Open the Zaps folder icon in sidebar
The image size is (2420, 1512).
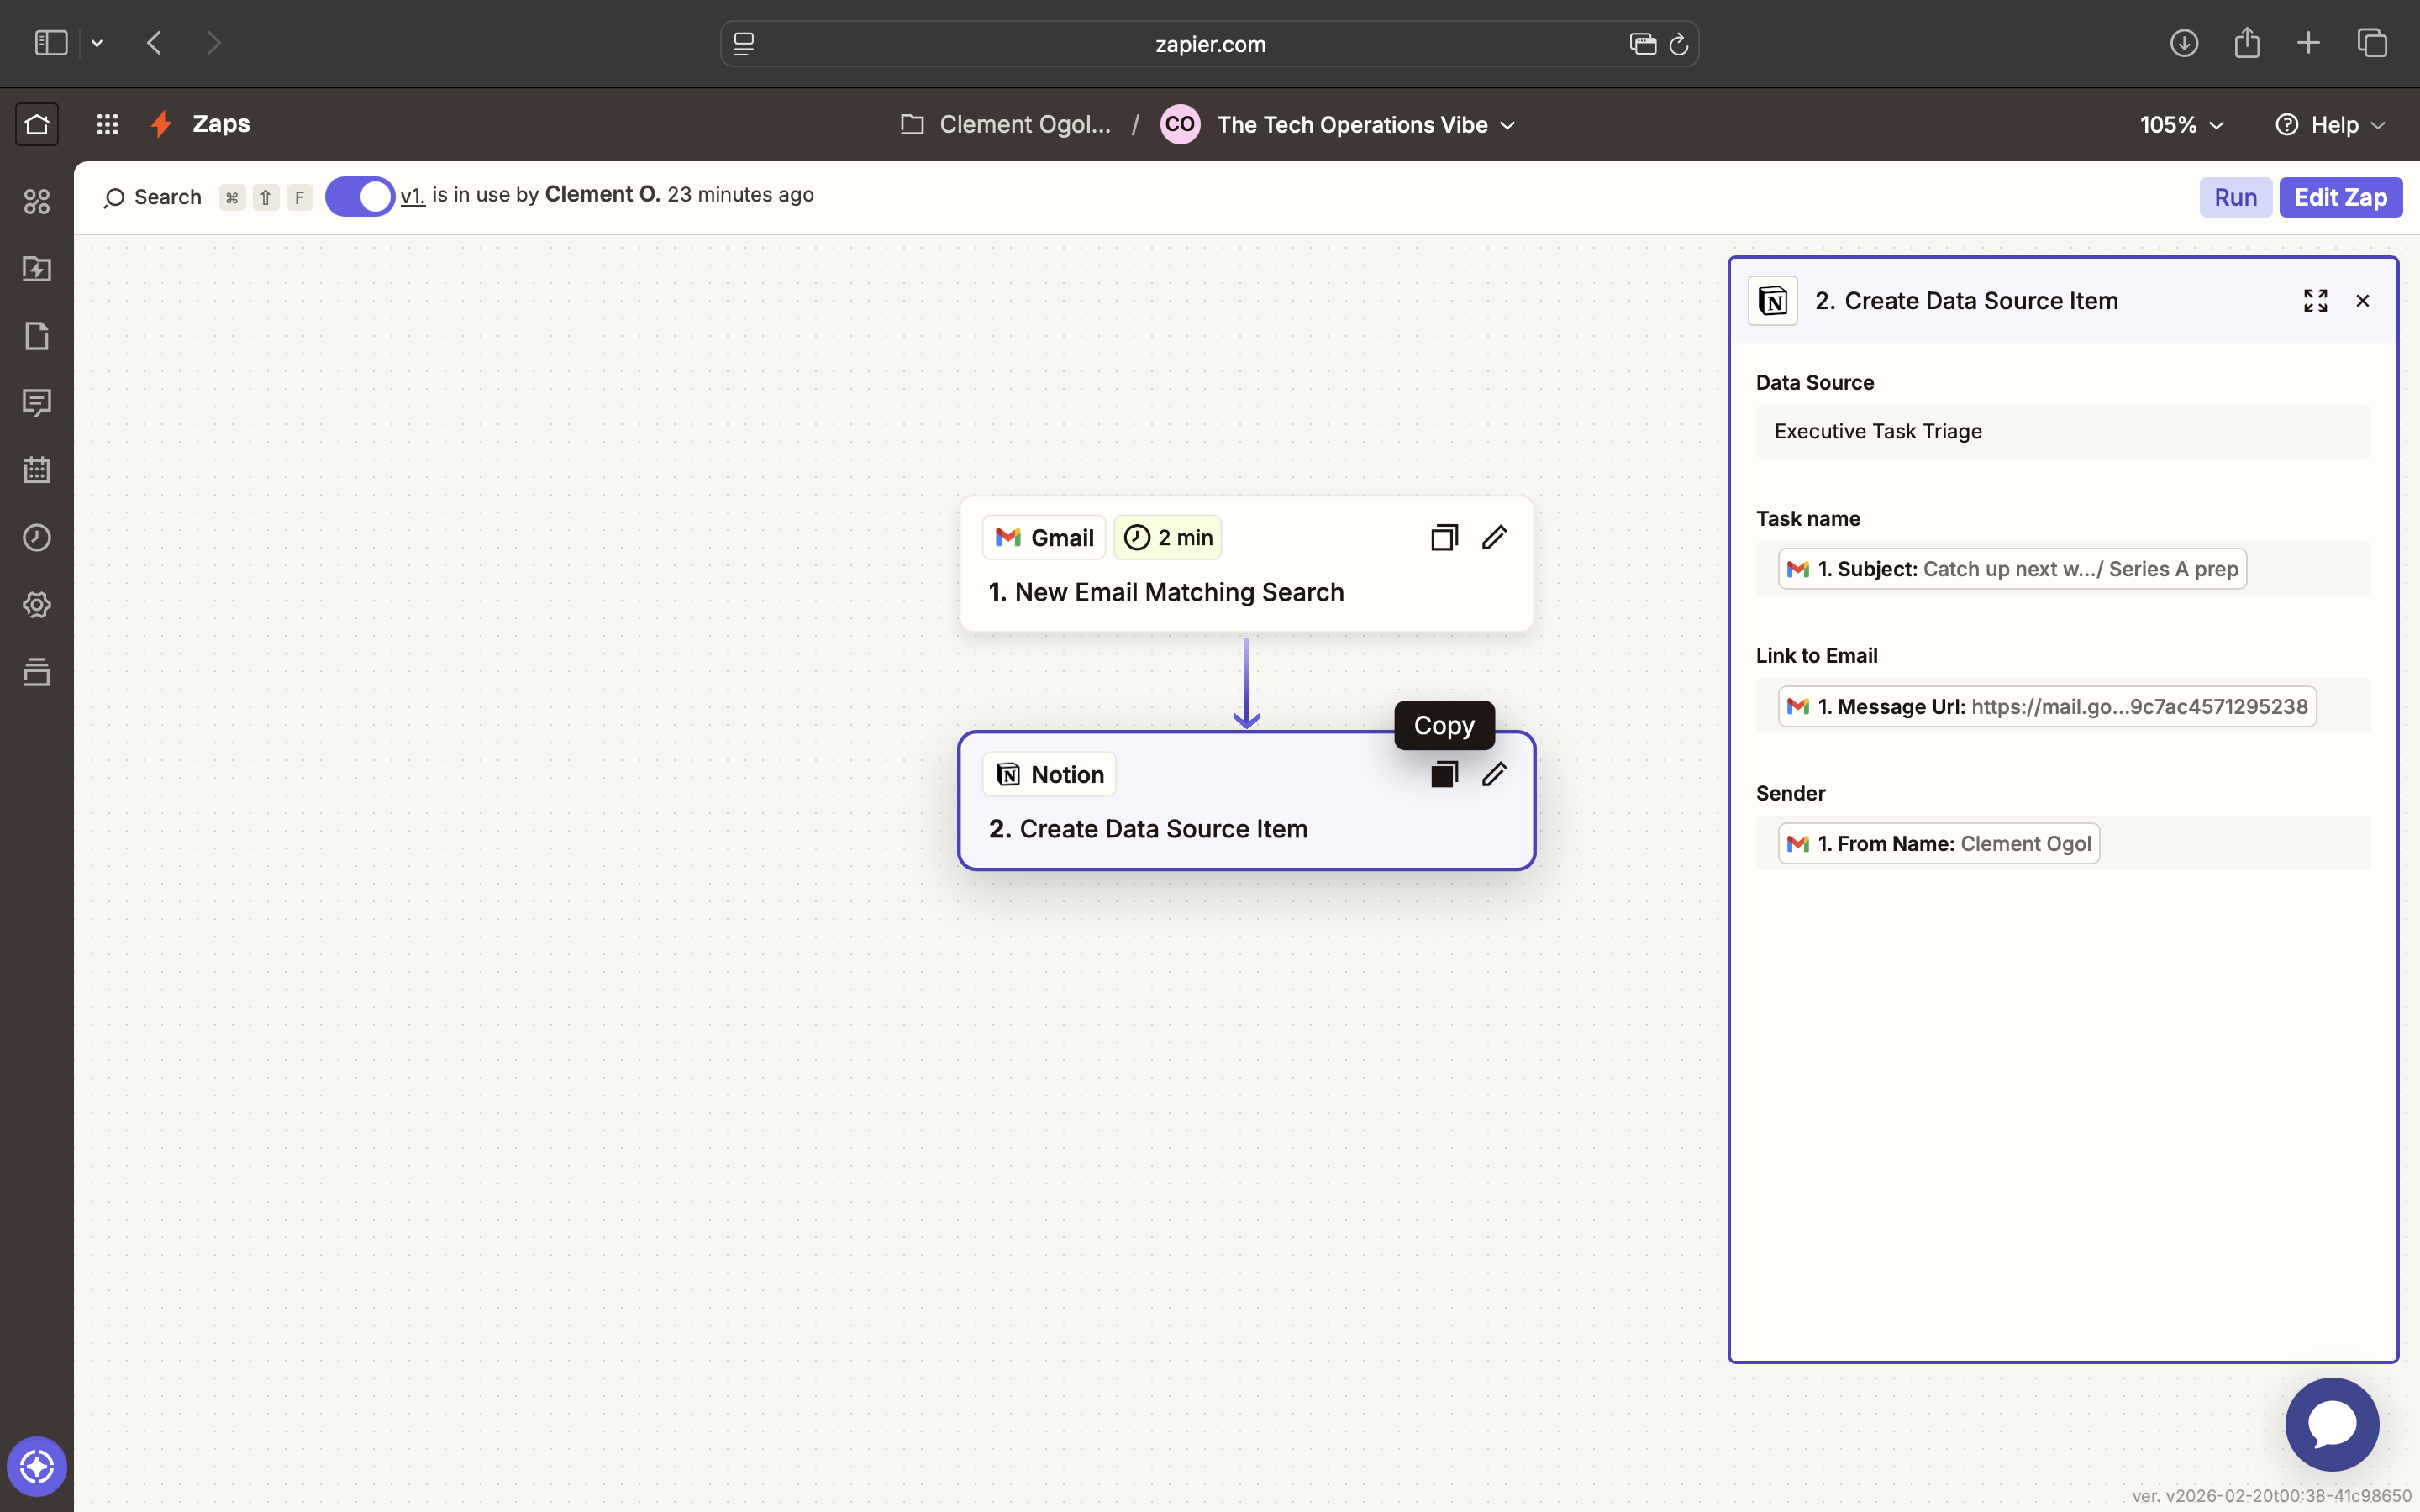tap(37, 270)
